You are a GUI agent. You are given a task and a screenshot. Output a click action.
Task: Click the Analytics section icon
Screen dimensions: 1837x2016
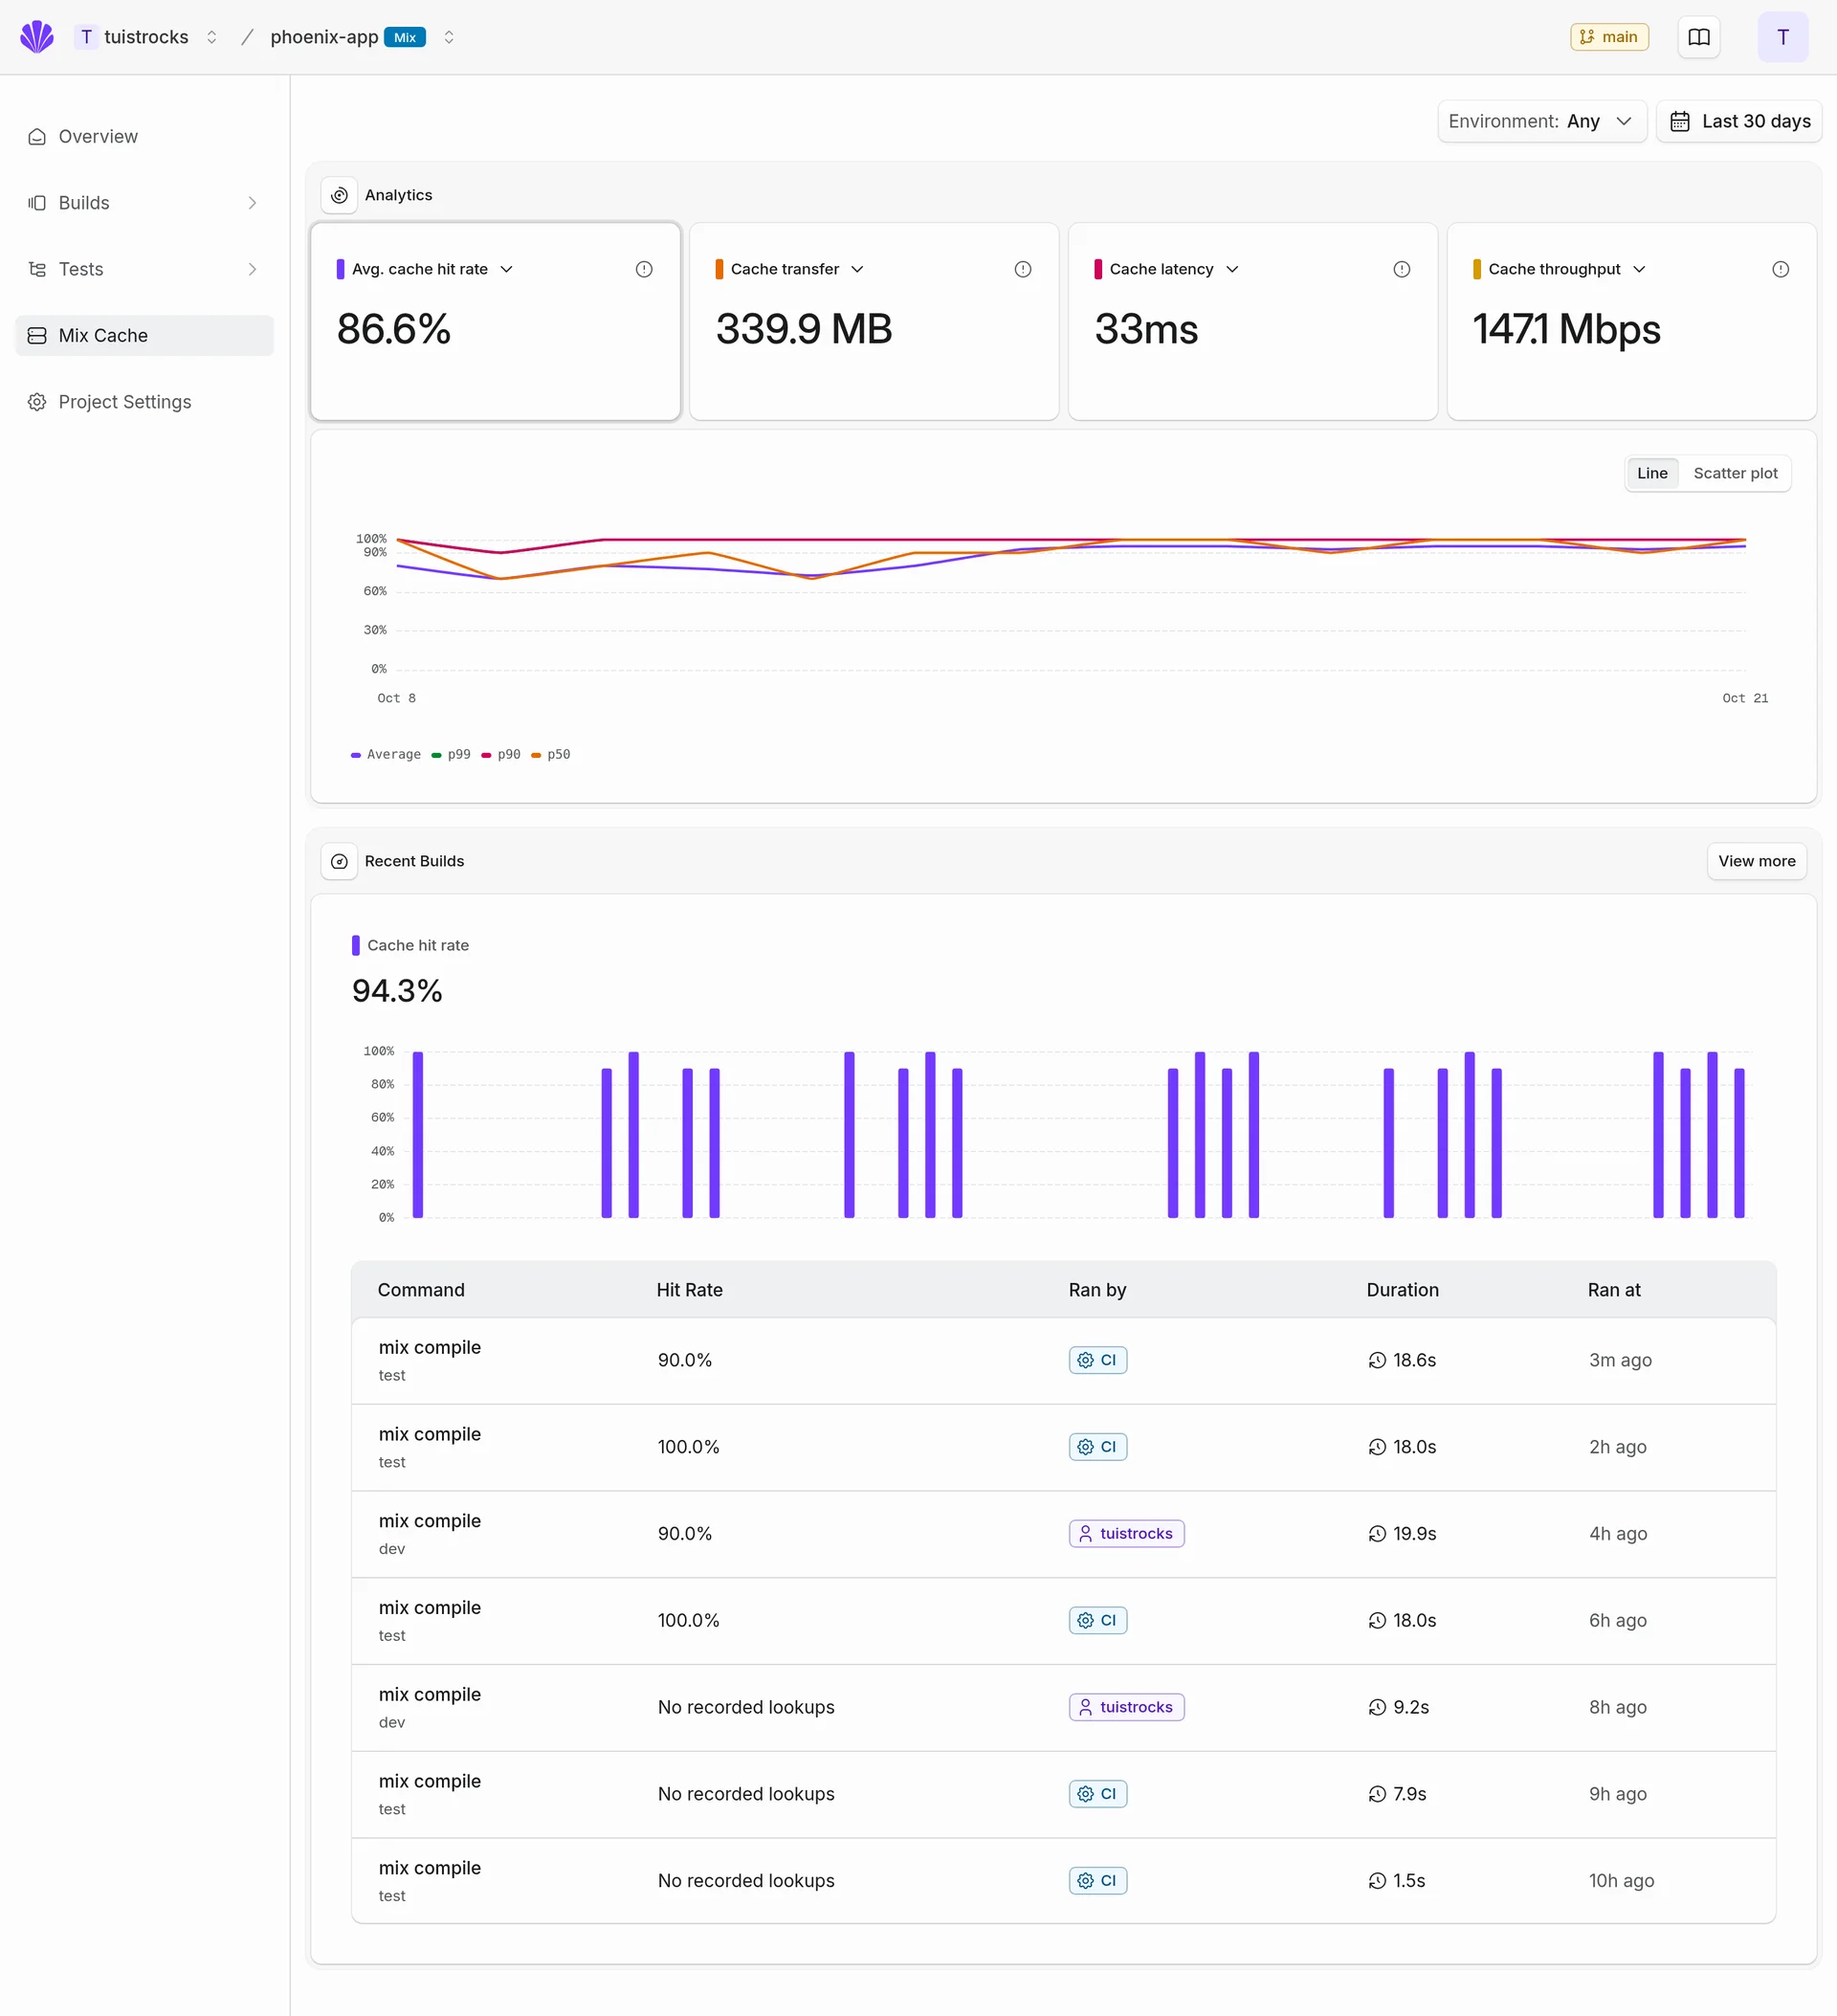tap(339, 195)
